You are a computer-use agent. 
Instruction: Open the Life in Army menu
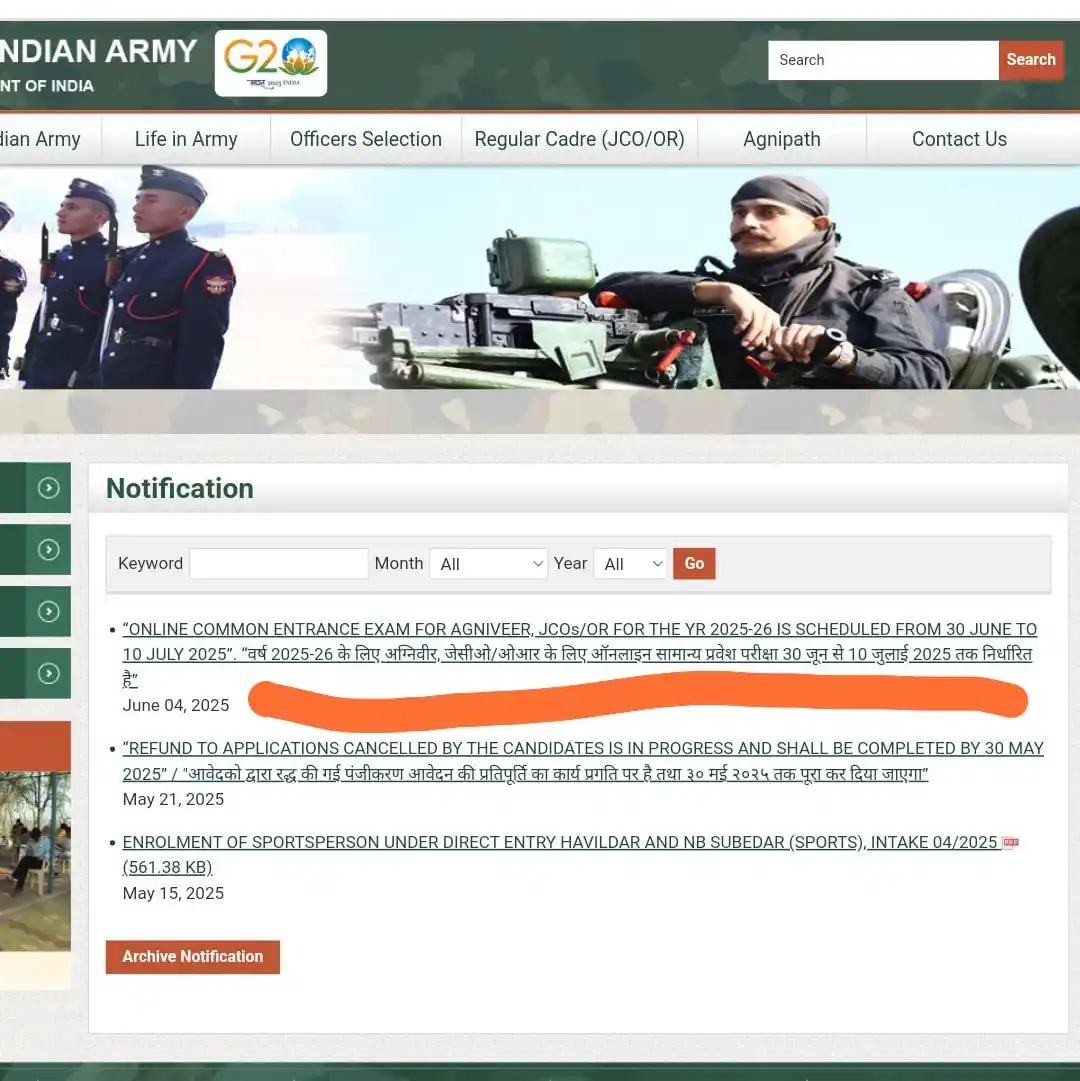pyautogui.click(x=186, y=139)
